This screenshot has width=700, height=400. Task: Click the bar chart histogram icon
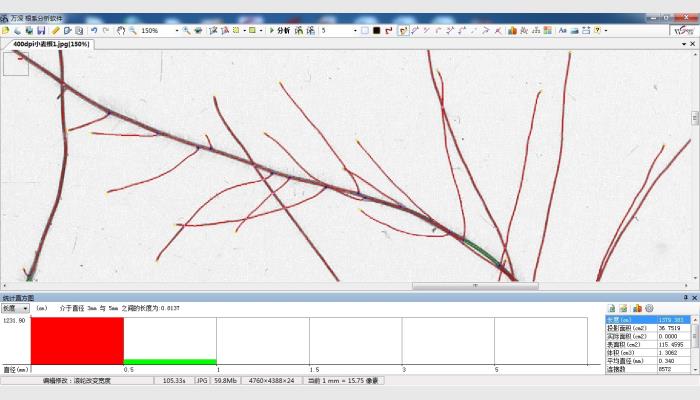(512, 30)
